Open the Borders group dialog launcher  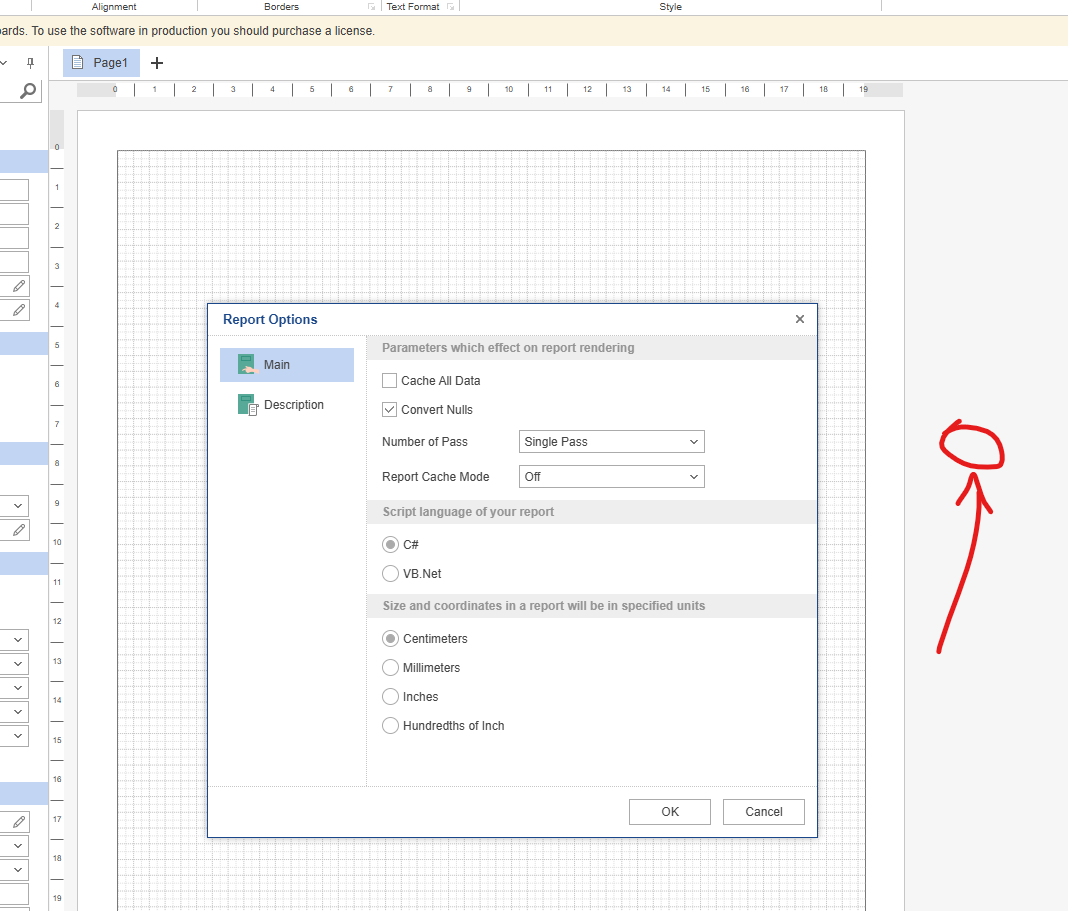pyautogui.click(x=372, y=7)
